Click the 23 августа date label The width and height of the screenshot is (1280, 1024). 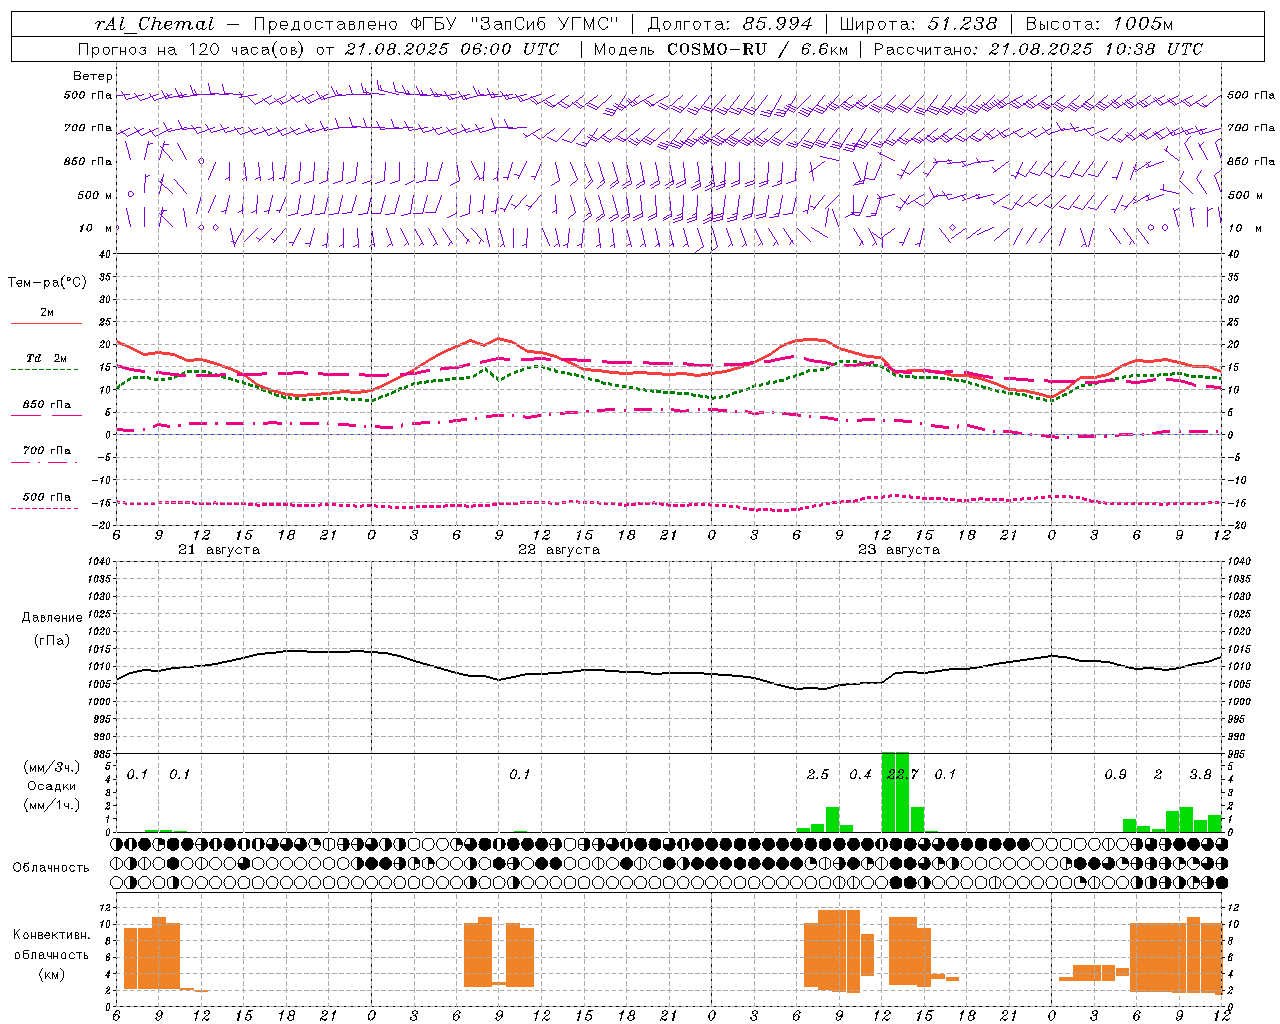coord(899,550)
